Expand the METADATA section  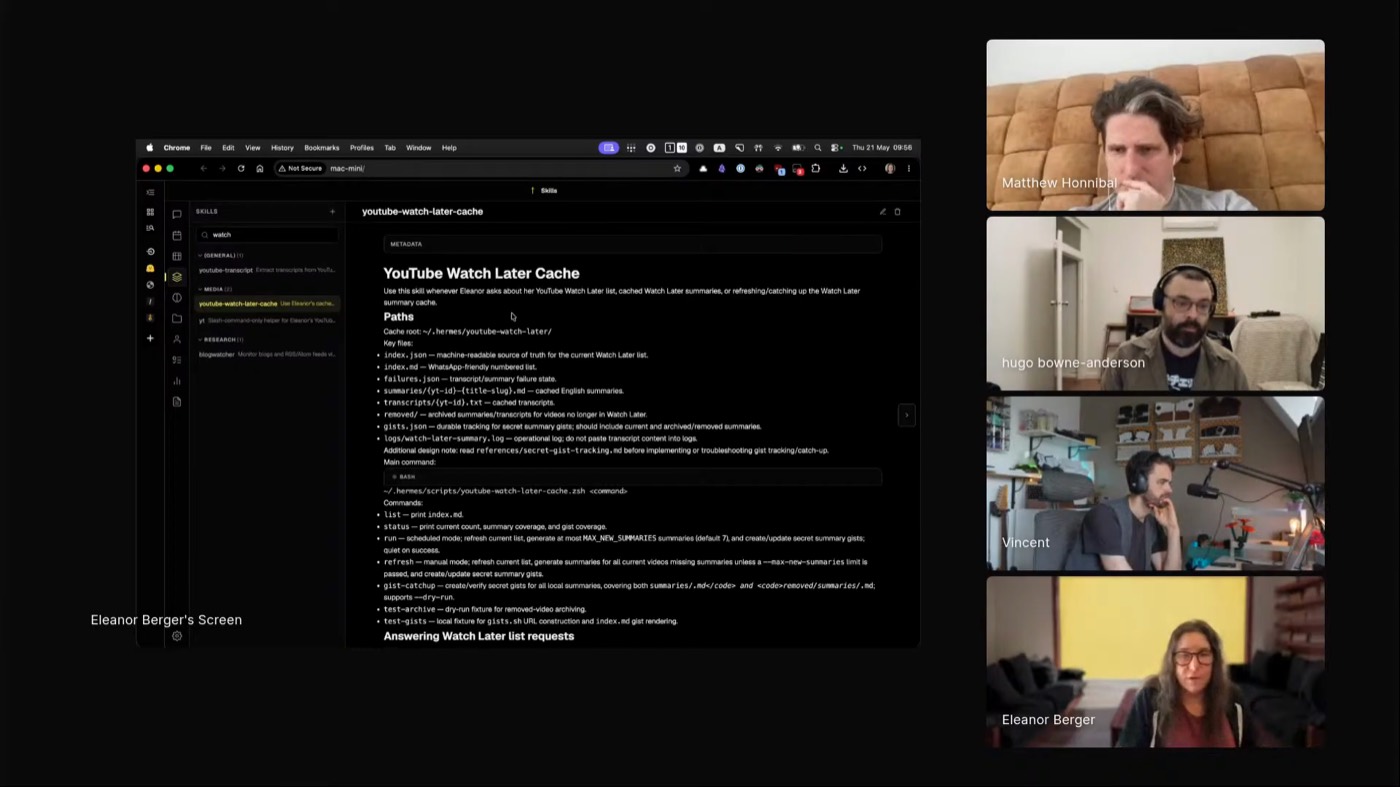click(632, 244)
